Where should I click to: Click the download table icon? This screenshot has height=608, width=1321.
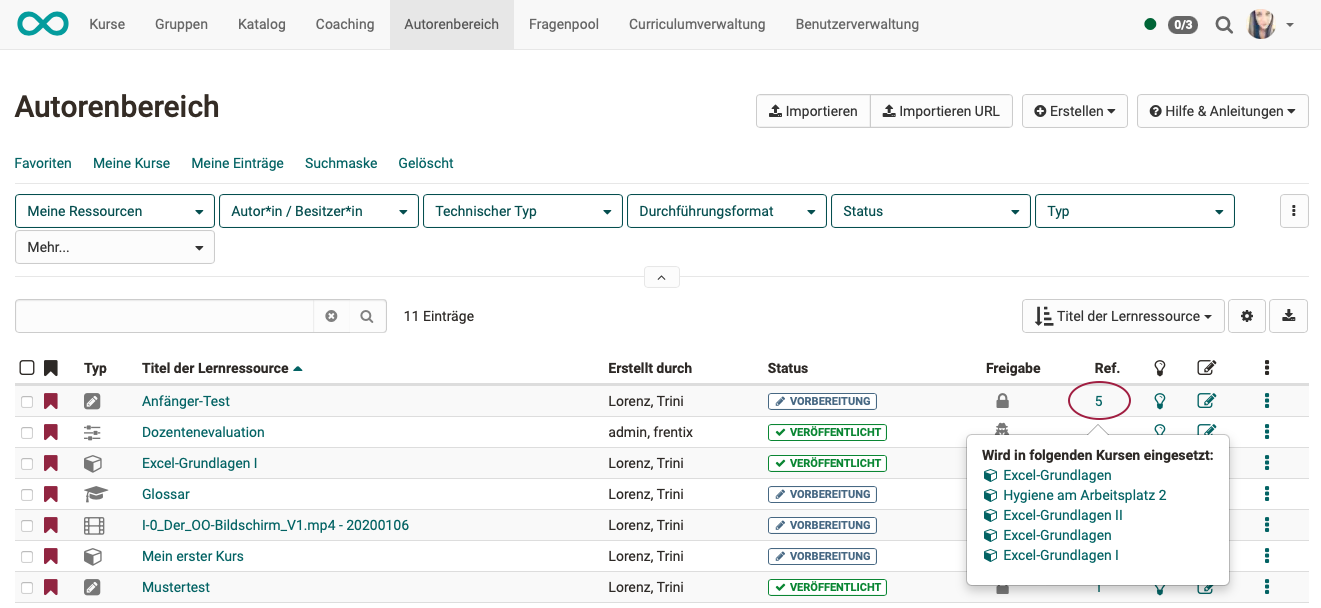(1288, 316)
